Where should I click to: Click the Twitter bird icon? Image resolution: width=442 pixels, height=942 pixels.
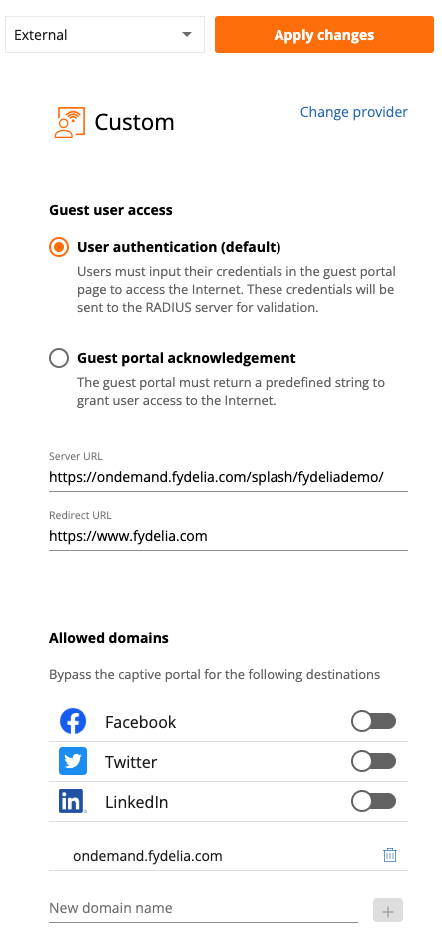(73, 761)
